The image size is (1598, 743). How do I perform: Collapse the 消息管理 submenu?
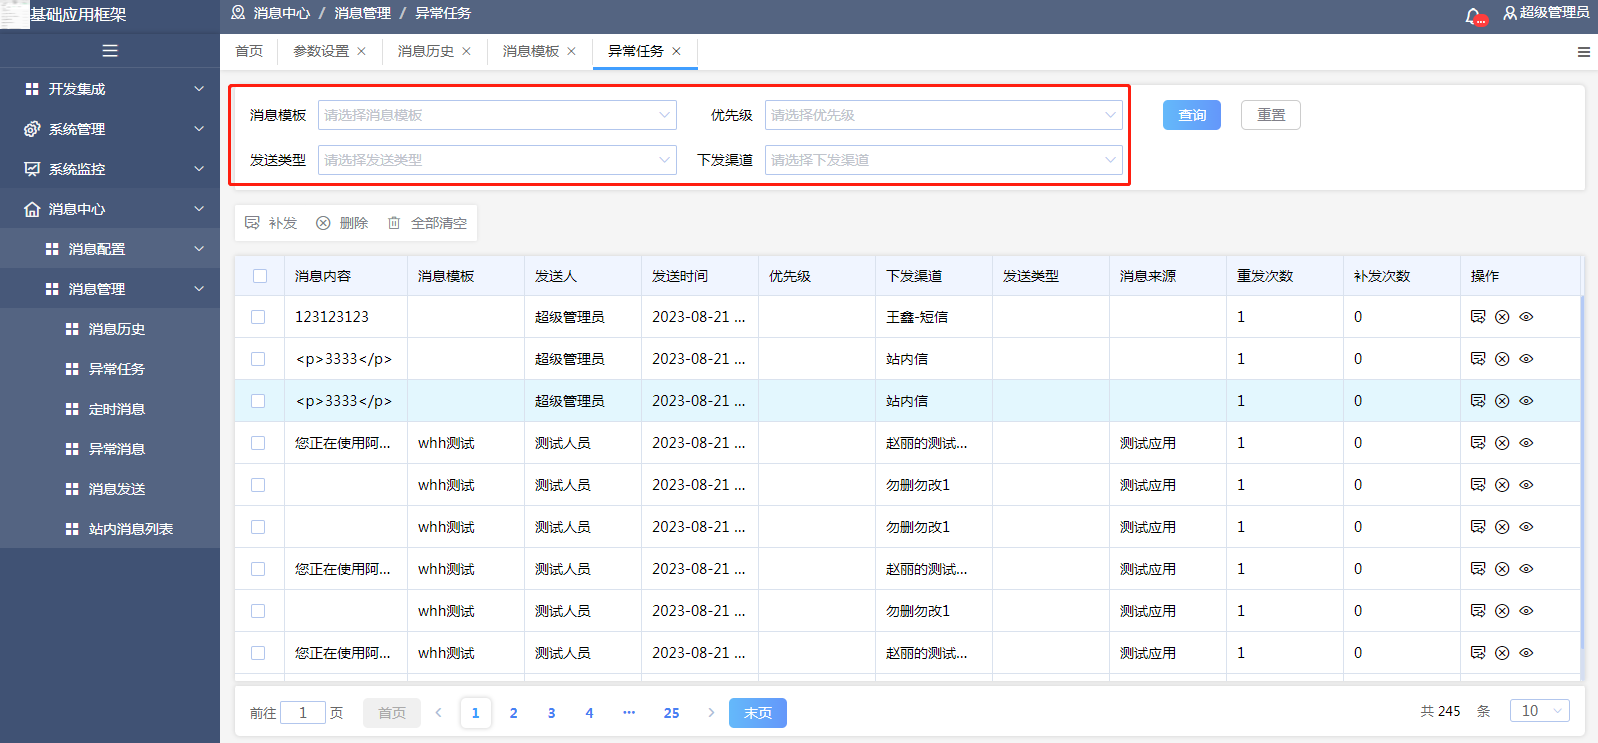coord(110,289)
